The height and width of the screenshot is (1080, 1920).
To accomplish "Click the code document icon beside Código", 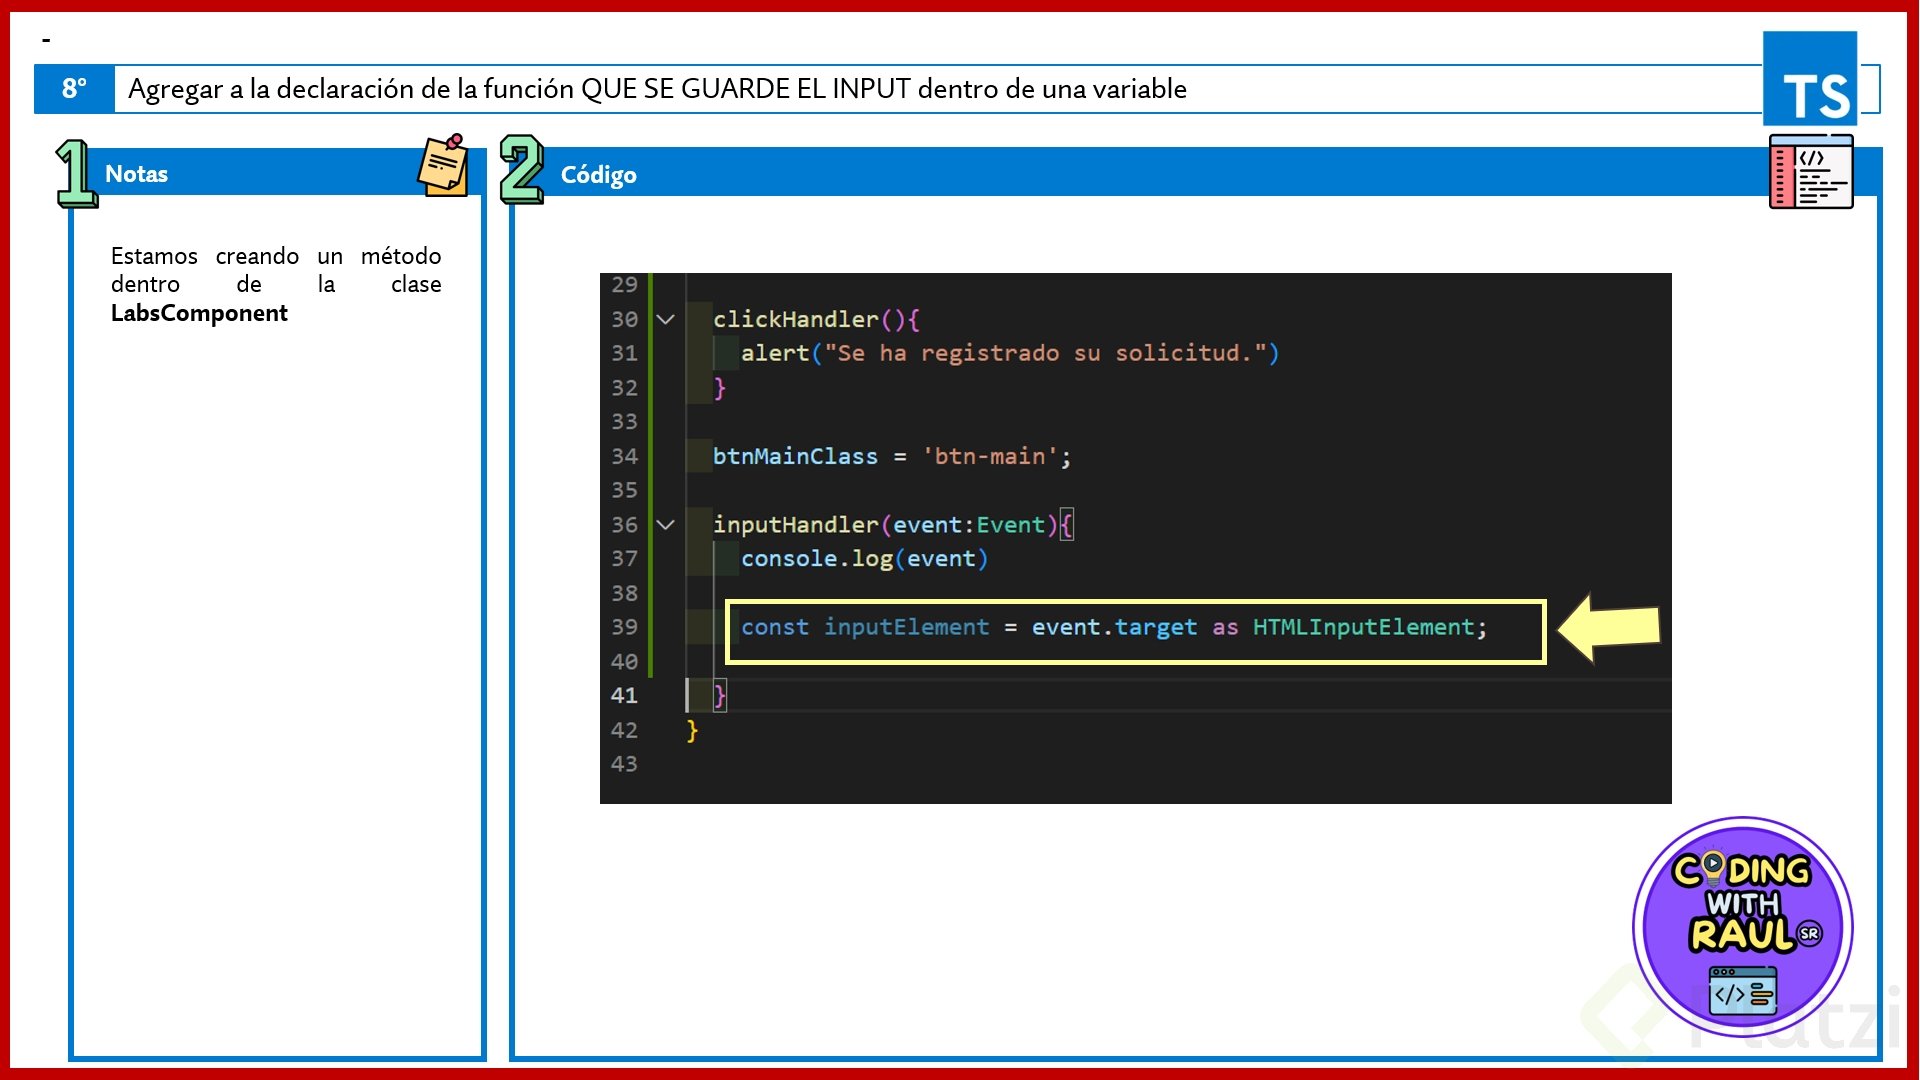I will click(x=1810, y=173).
